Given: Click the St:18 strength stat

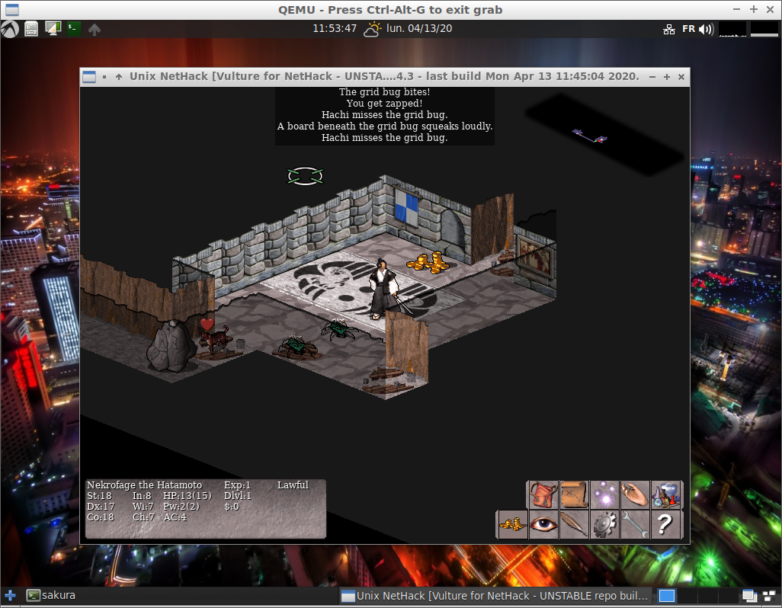Looking at the screenshot, I should click(x=99, y=496).
